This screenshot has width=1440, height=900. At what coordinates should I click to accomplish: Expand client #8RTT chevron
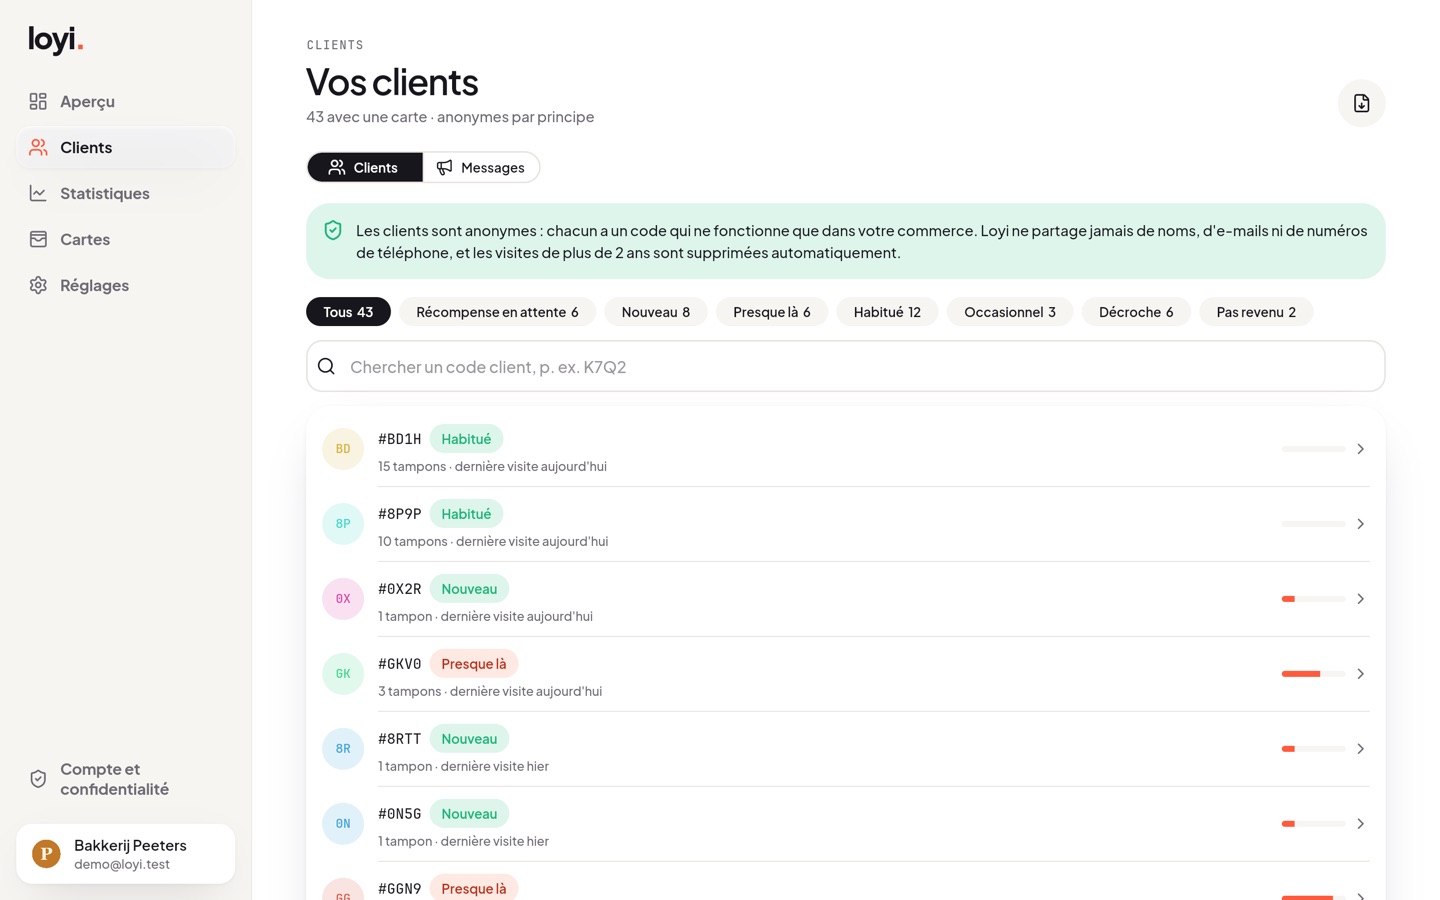[1360, 749]
